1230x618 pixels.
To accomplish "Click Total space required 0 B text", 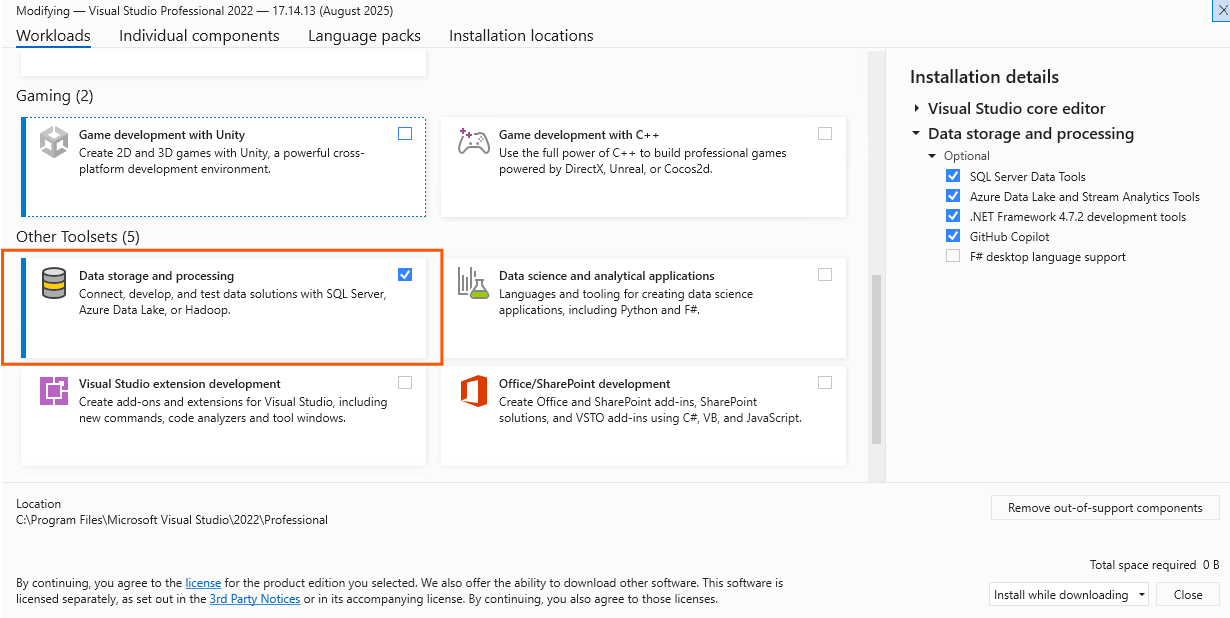I will [1154, 565].
